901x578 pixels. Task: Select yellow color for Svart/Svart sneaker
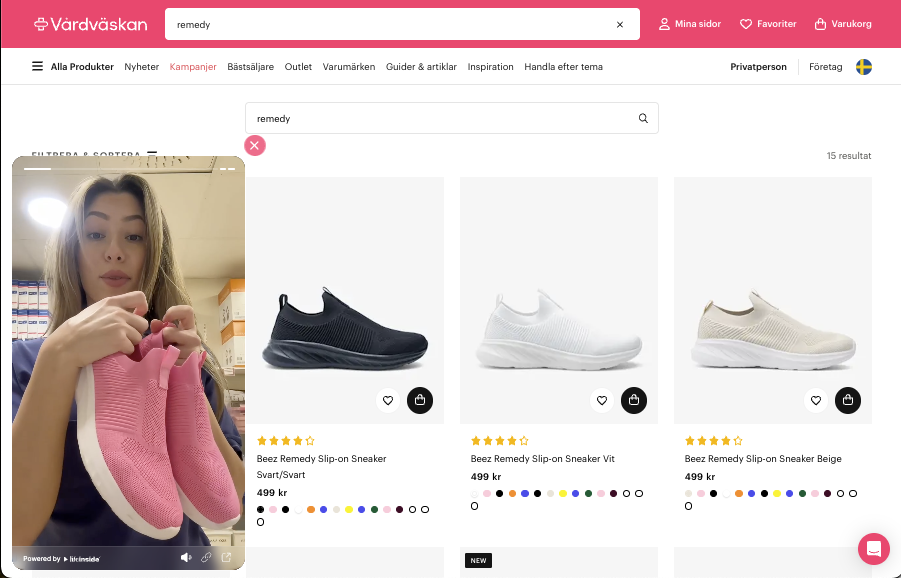pyautogui.click(x=349, y=510)
